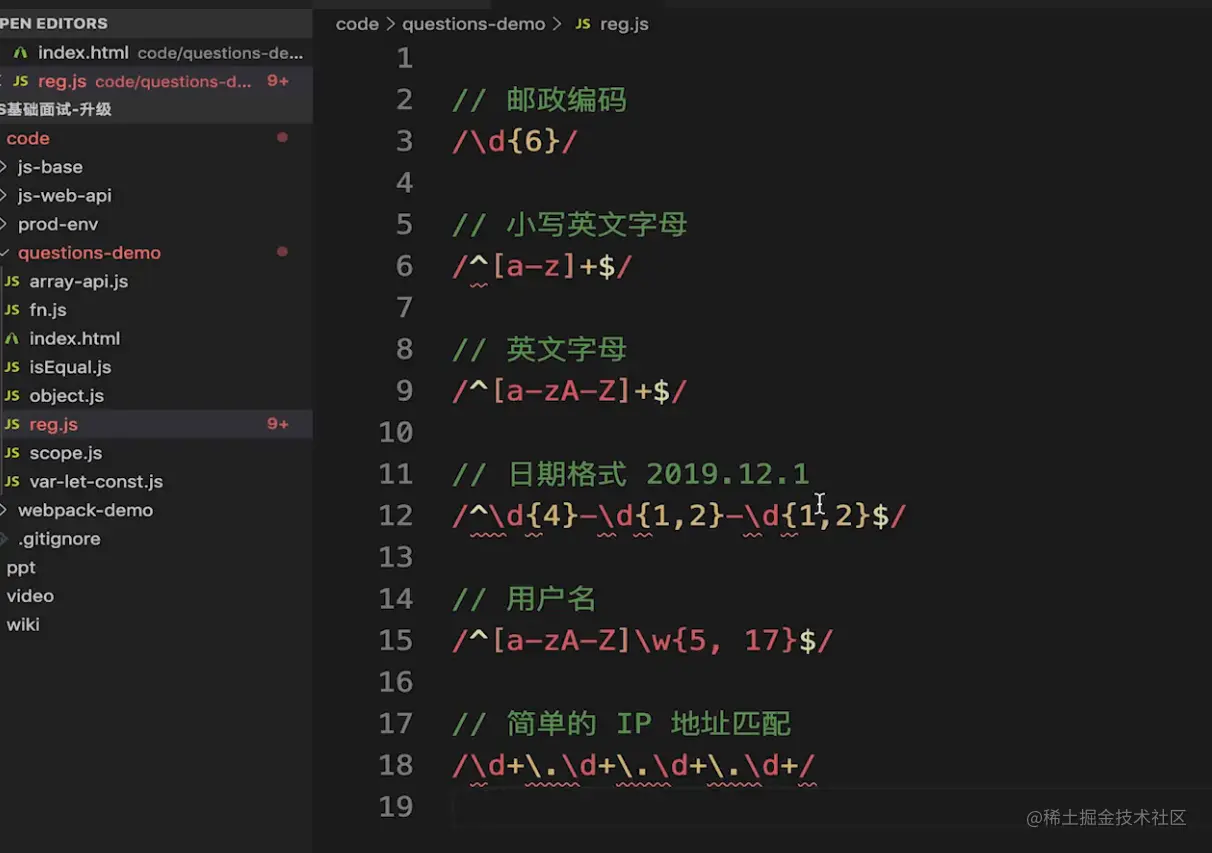Click the questions-demo breadcrumb segment

coord(473,24)
